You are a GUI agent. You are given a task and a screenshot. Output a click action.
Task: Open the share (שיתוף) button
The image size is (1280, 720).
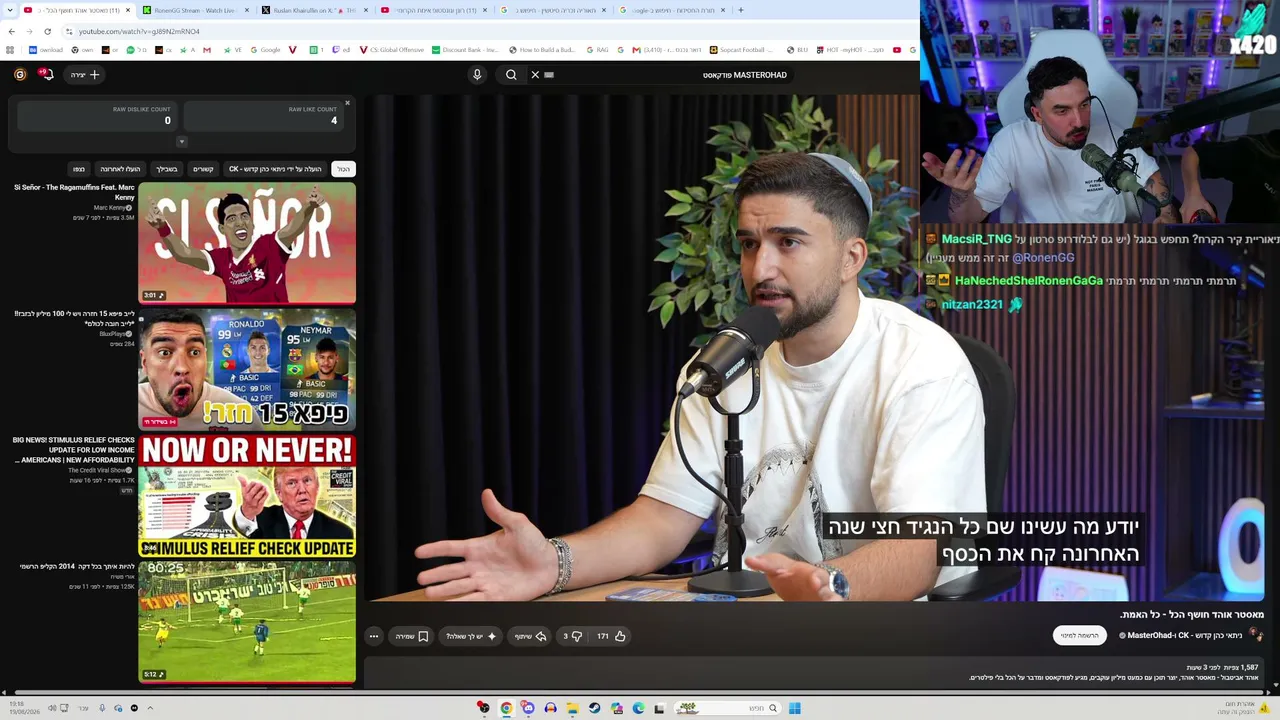coord(530,636)
